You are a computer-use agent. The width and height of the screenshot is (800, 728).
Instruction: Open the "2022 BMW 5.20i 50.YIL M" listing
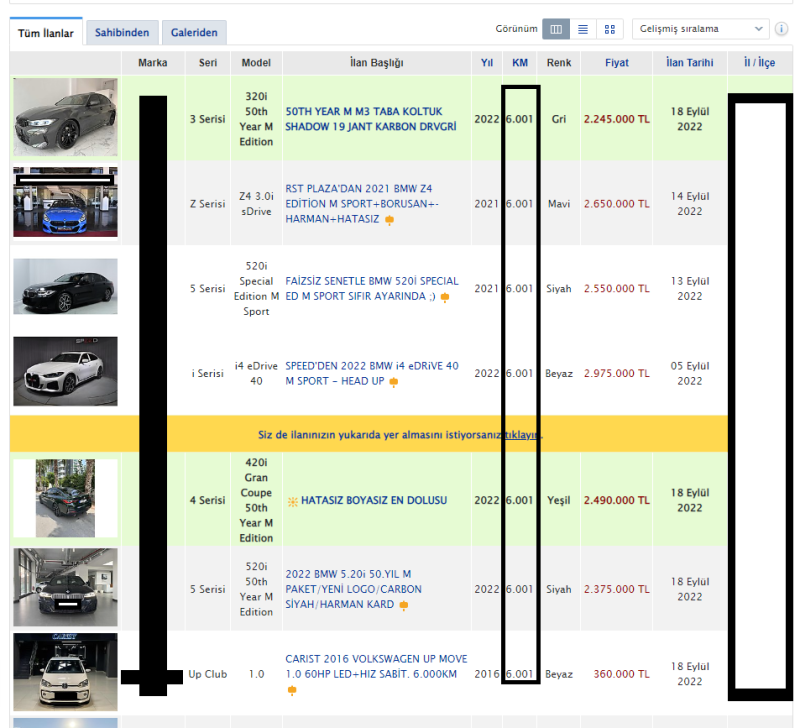(354, 589)
